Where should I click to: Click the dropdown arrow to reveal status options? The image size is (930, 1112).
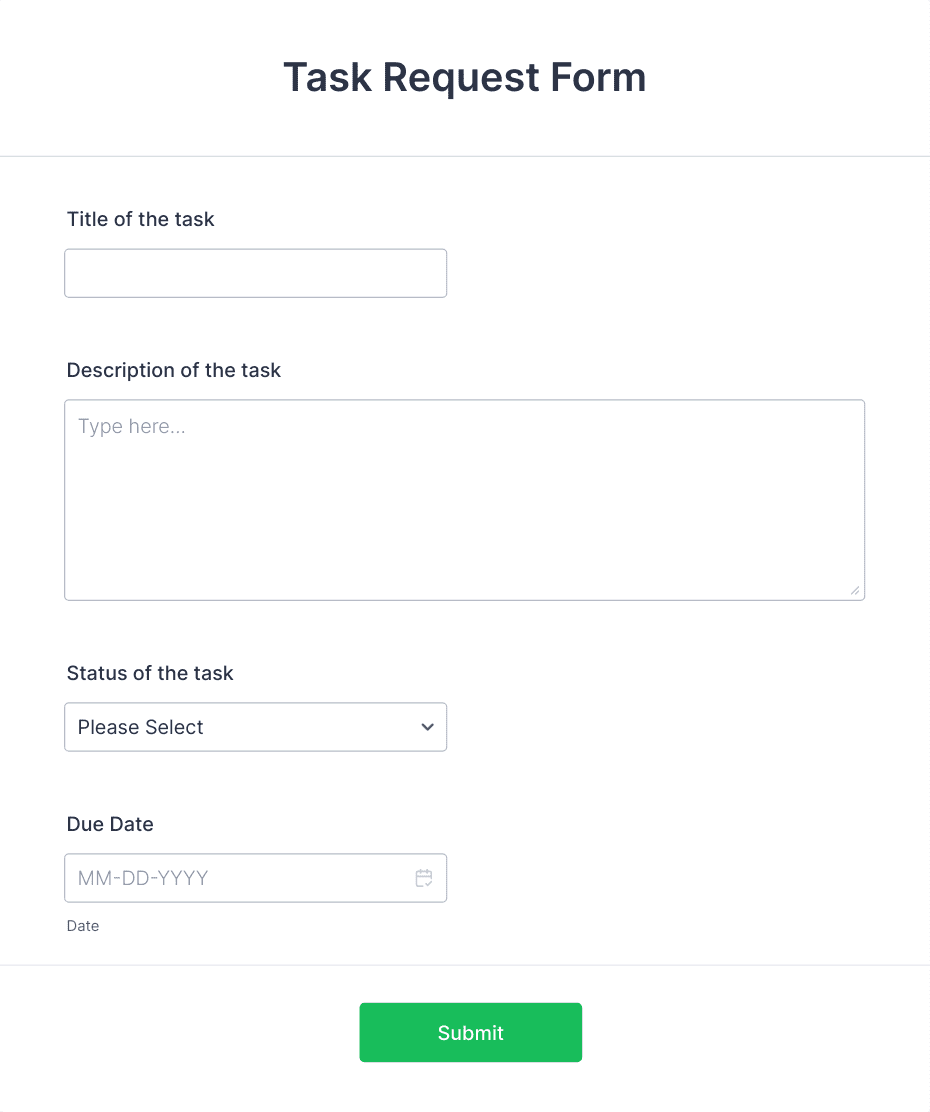(427, 727)
